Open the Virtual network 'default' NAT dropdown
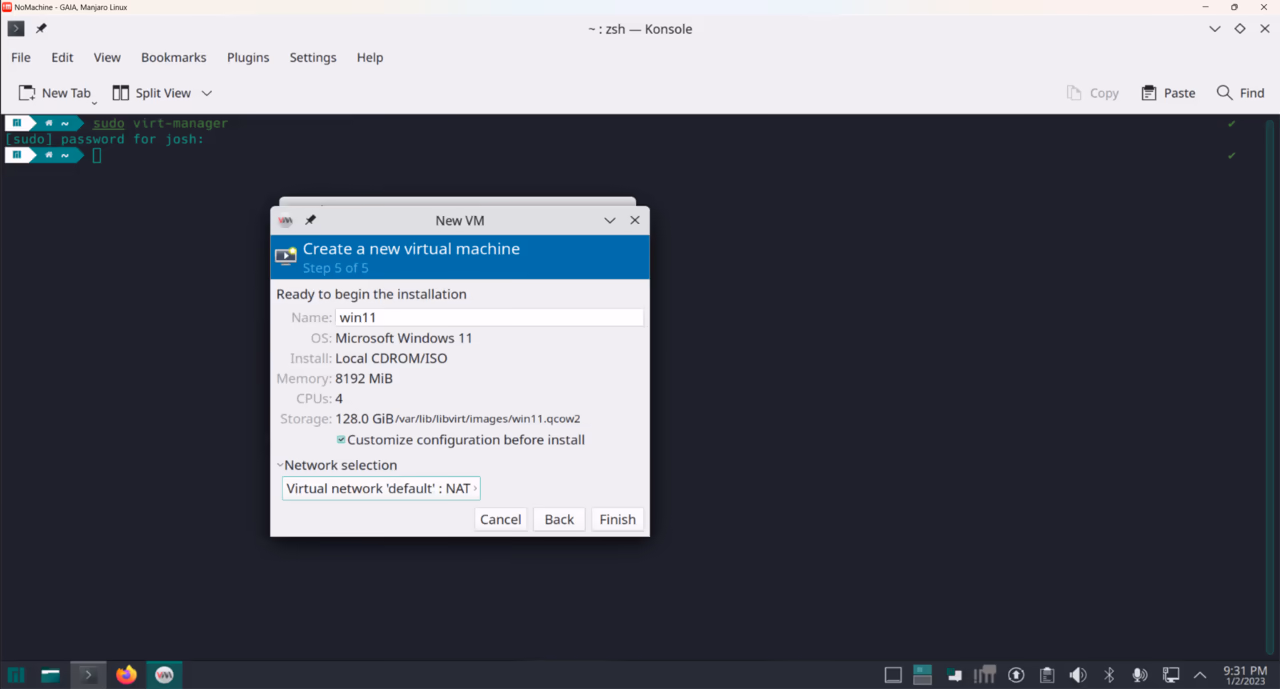This screenshot has height=689, width=1280. tap(381, 488)
